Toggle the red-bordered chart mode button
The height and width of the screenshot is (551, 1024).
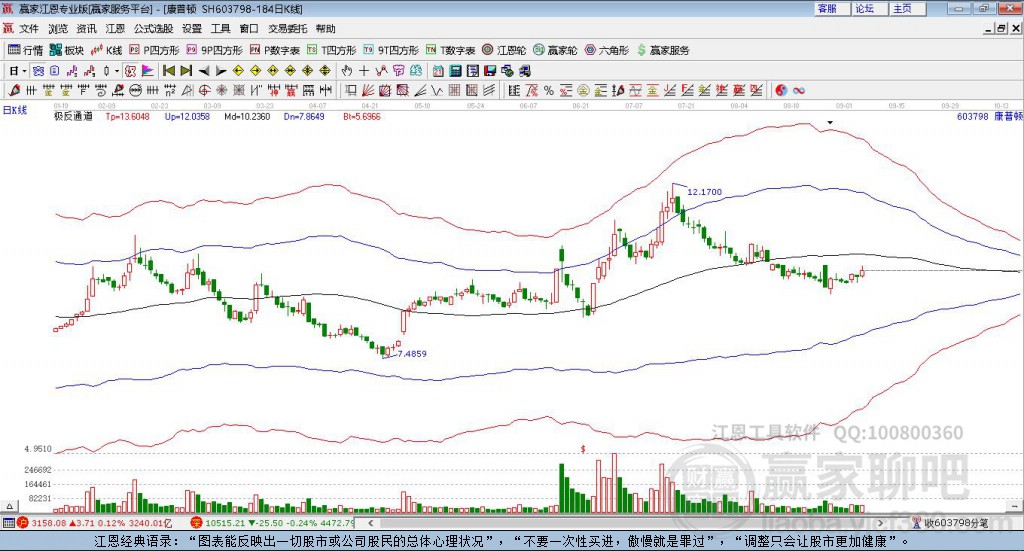[x=130, y=71]
